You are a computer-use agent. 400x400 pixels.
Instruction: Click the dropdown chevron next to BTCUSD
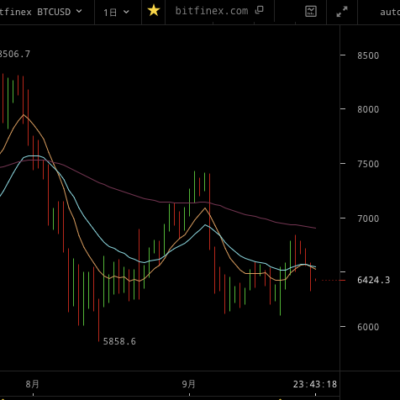pos(79,11)
